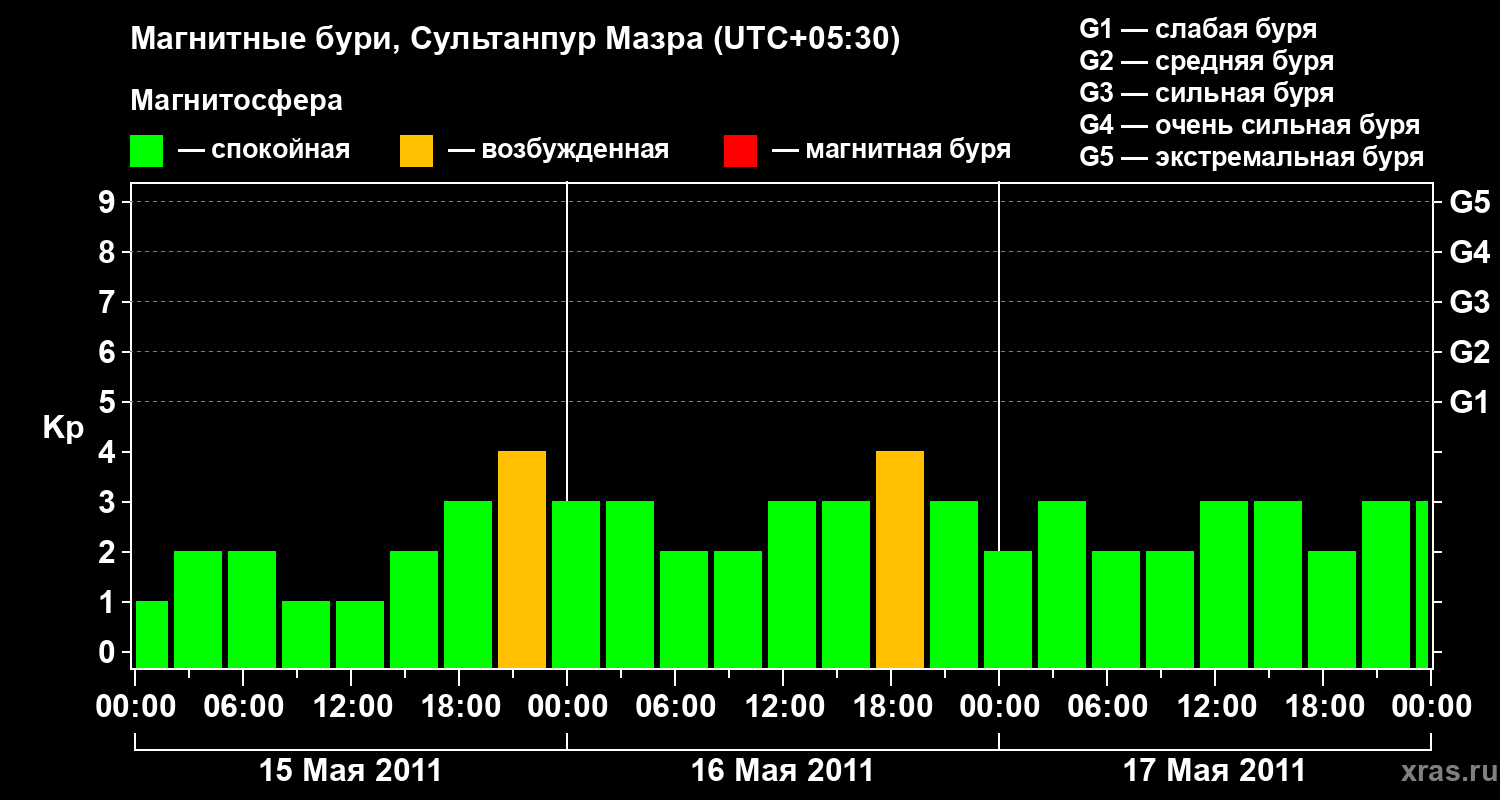This screenshot has width=1500, height=800.
Task: Click the 12:00 tick label above 17 Мая
Action: [1215, 706]
